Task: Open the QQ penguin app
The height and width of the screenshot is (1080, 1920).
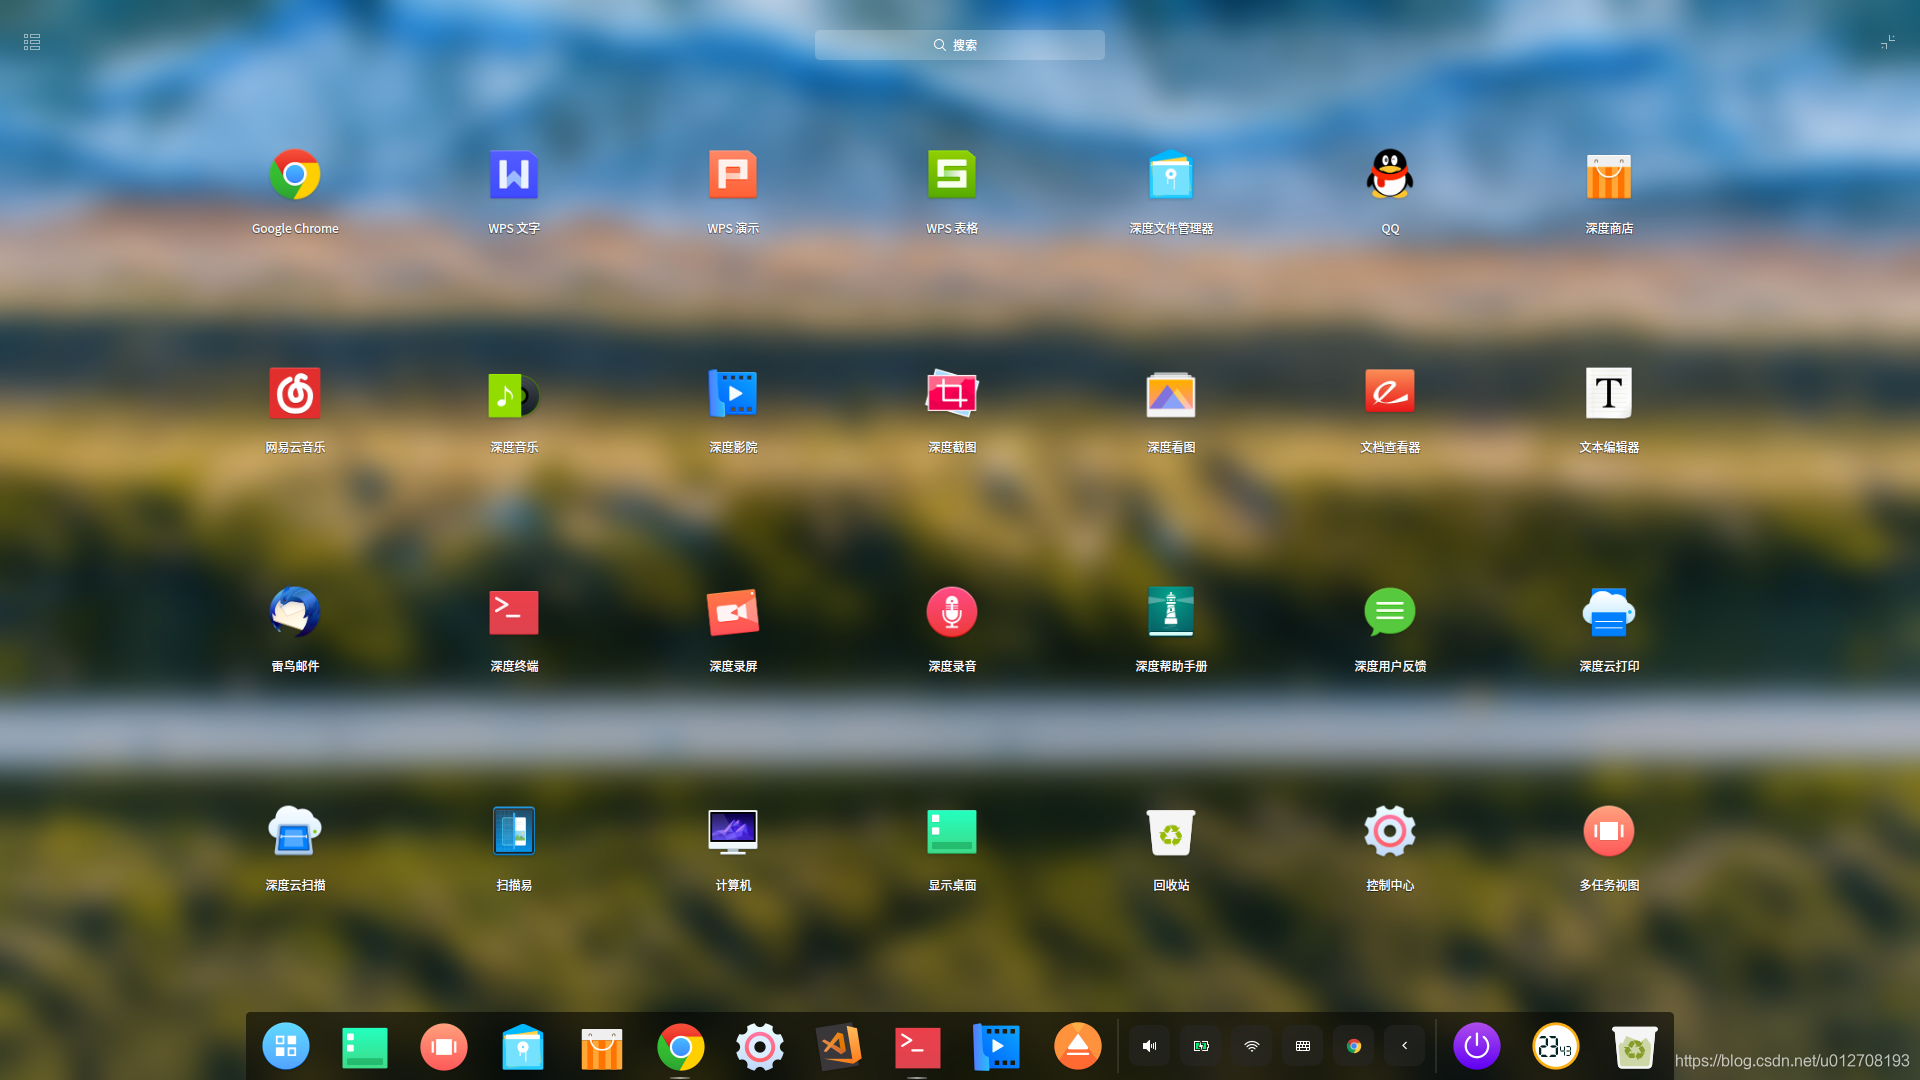Action: [1389, 176]
